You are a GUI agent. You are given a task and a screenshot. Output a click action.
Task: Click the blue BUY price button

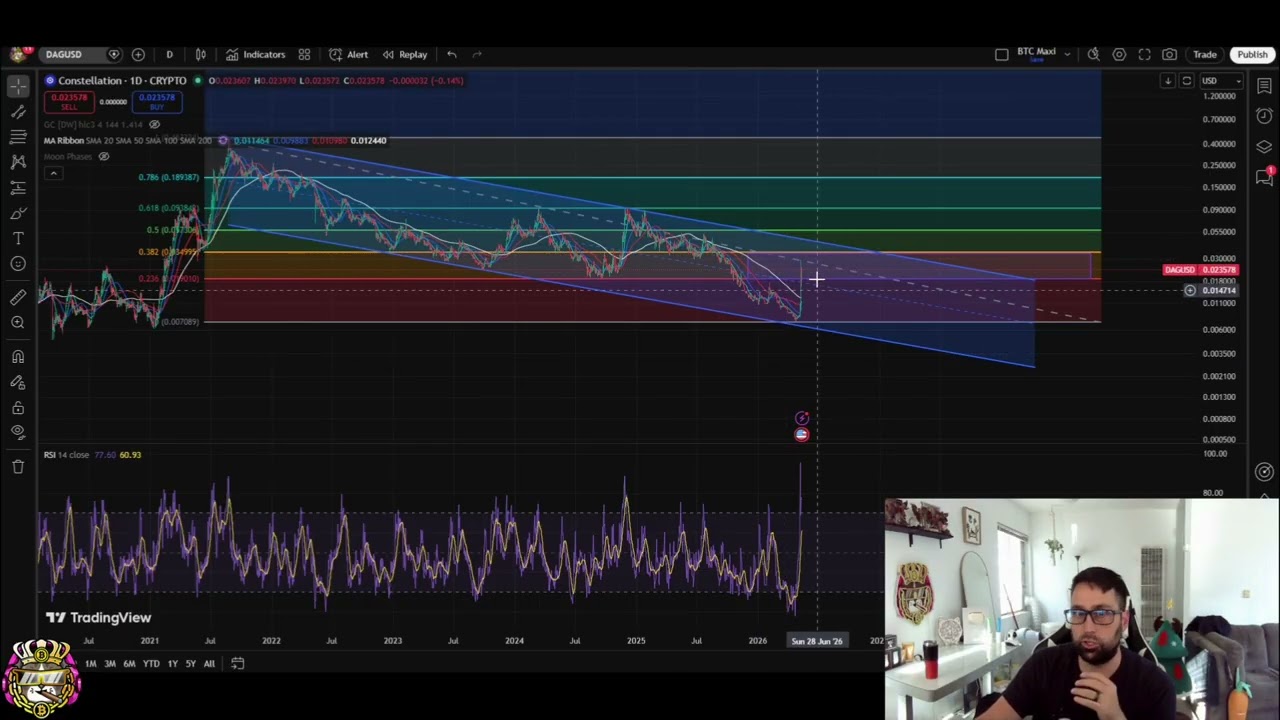tap(157, 101)
